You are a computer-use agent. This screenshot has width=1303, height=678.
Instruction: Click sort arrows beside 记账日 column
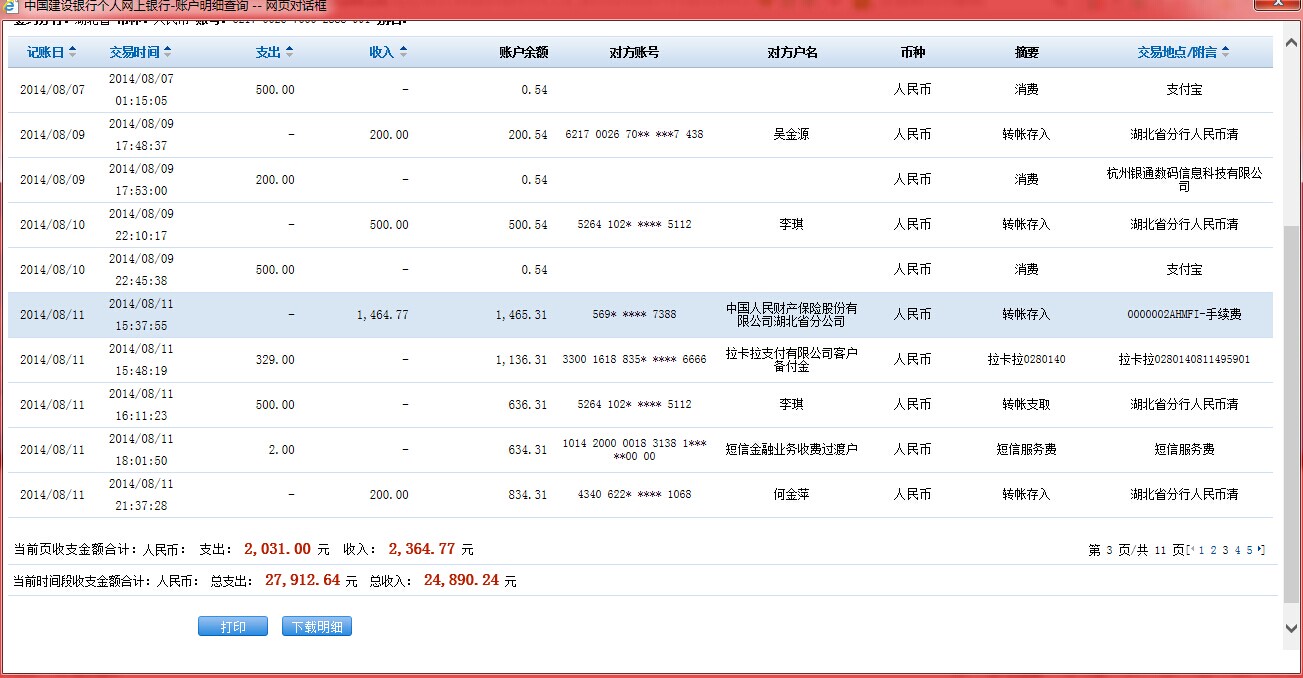click(72, 52)
